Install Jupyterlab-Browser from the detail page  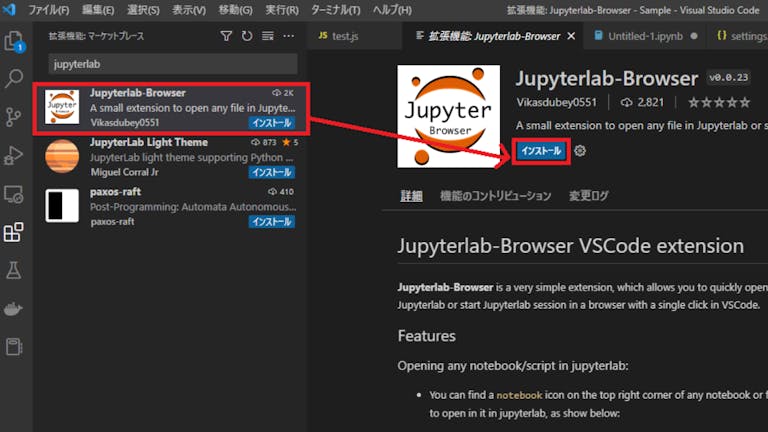[x=541, y=151]
